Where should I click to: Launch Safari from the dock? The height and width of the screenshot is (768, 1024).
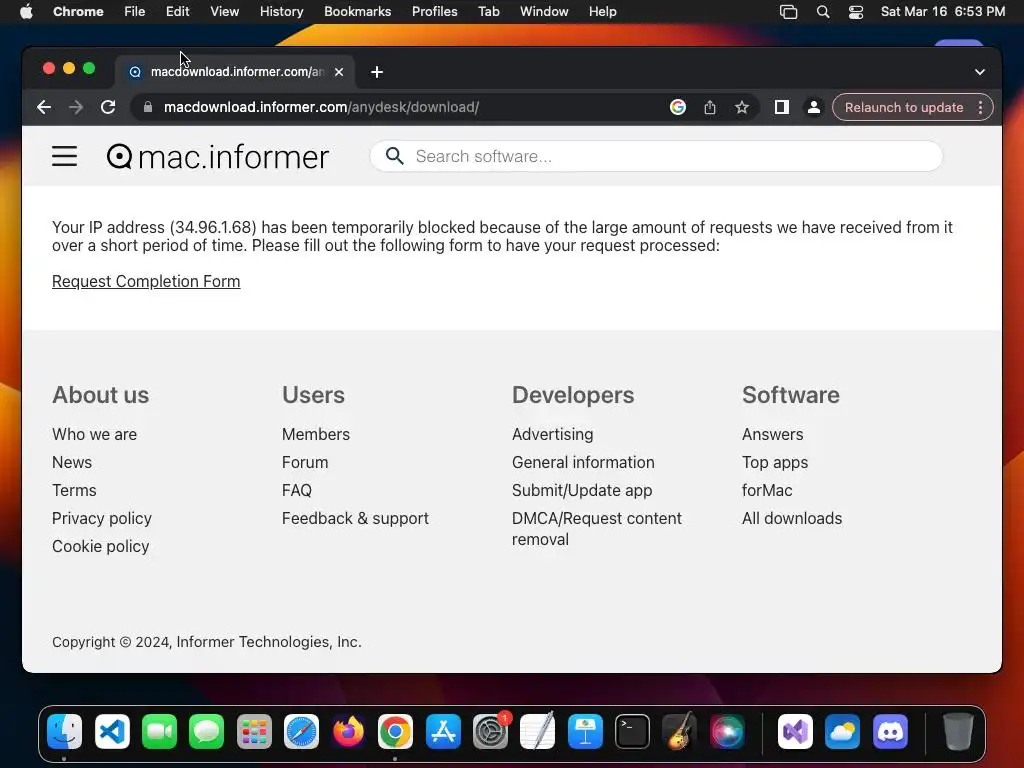click(301, 731)
